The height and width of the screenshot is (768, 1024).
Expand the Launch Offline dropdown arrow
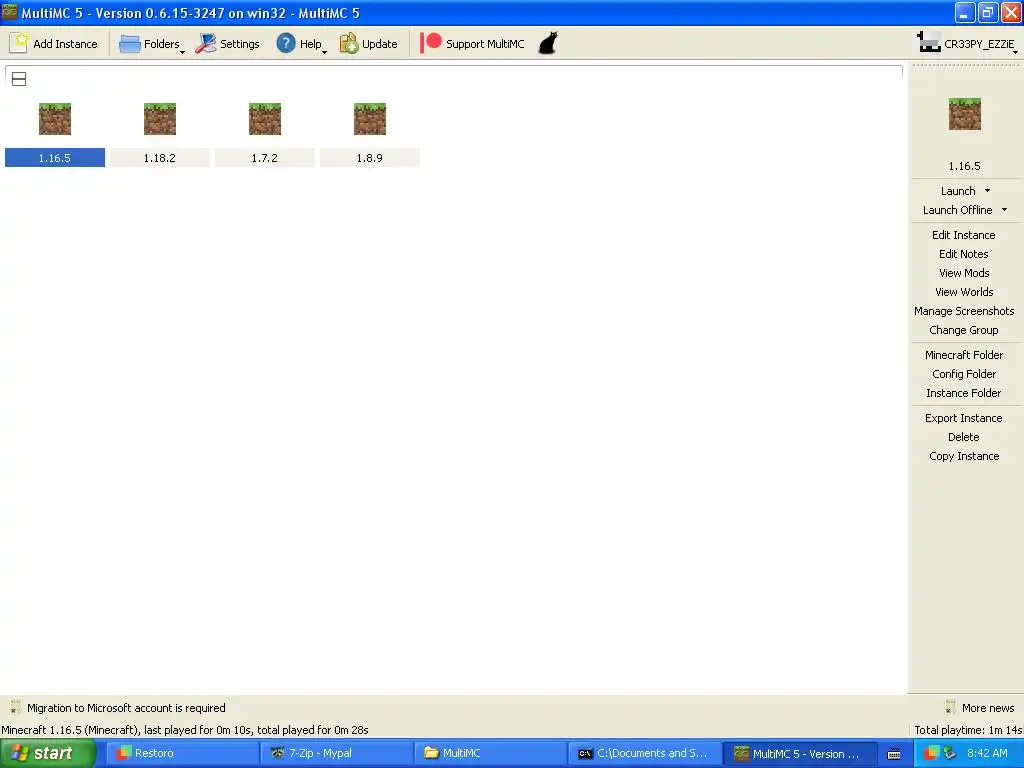[1004, 210]
